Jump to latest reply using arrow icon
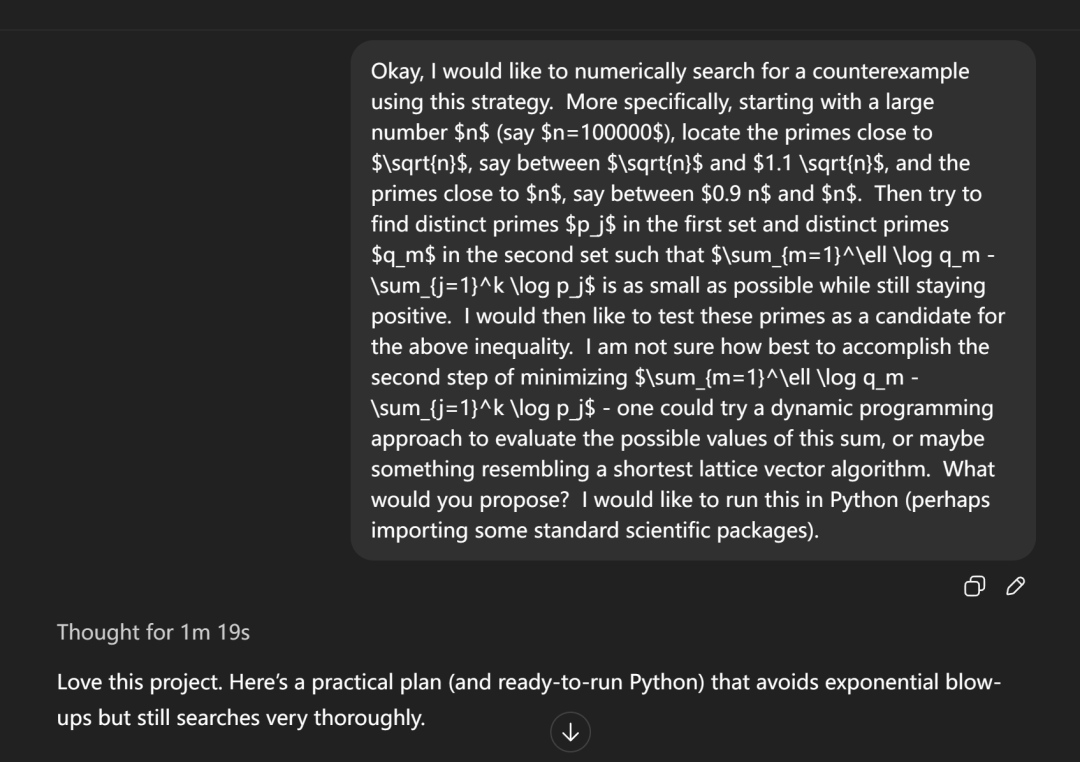The image size is (1080, 762). click(570, 732)
